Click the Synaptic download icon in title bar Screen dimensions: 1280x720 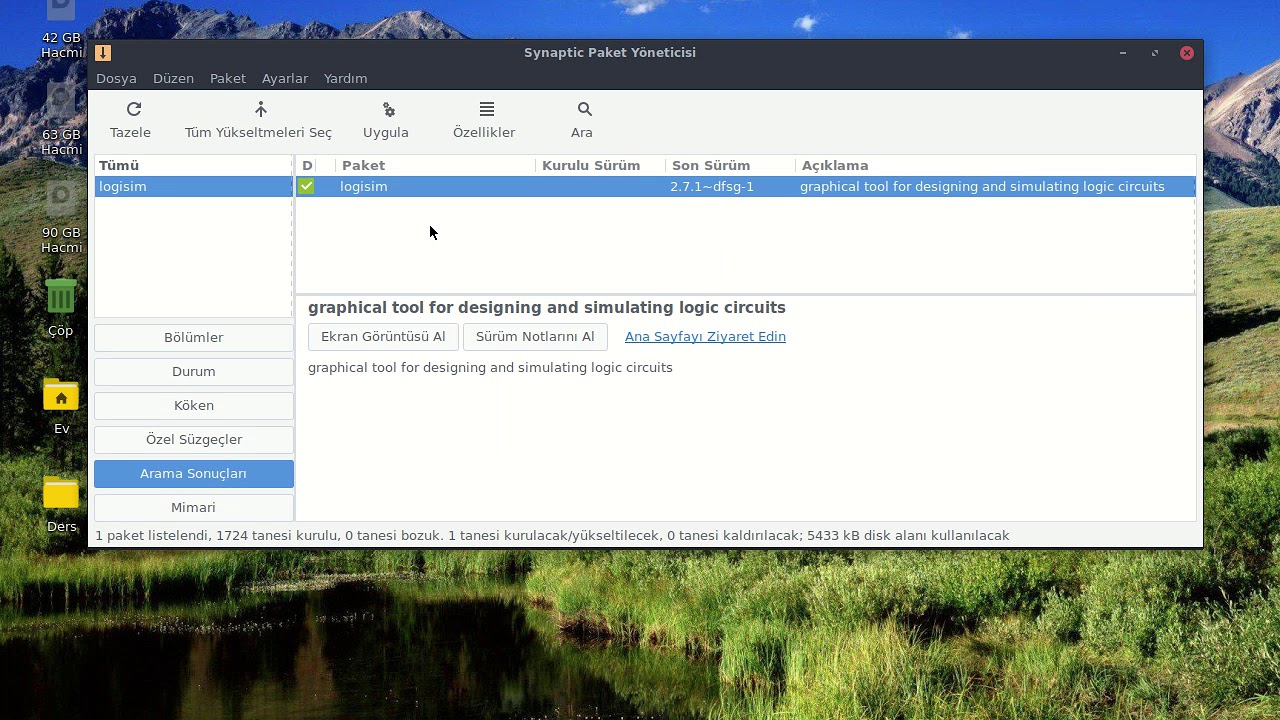pos(103,53)
